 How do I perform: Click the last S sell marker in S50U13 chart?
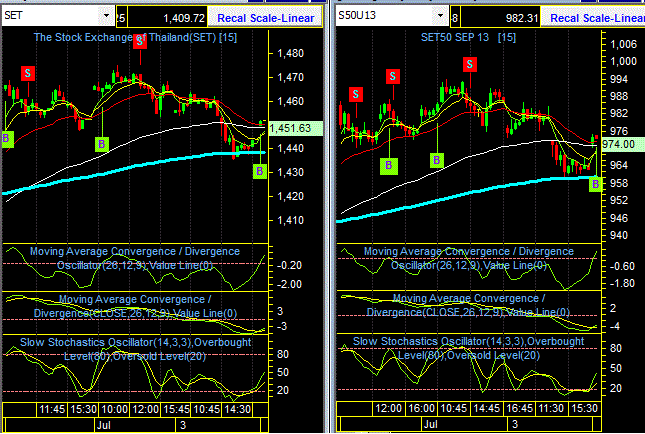point(470,65)
